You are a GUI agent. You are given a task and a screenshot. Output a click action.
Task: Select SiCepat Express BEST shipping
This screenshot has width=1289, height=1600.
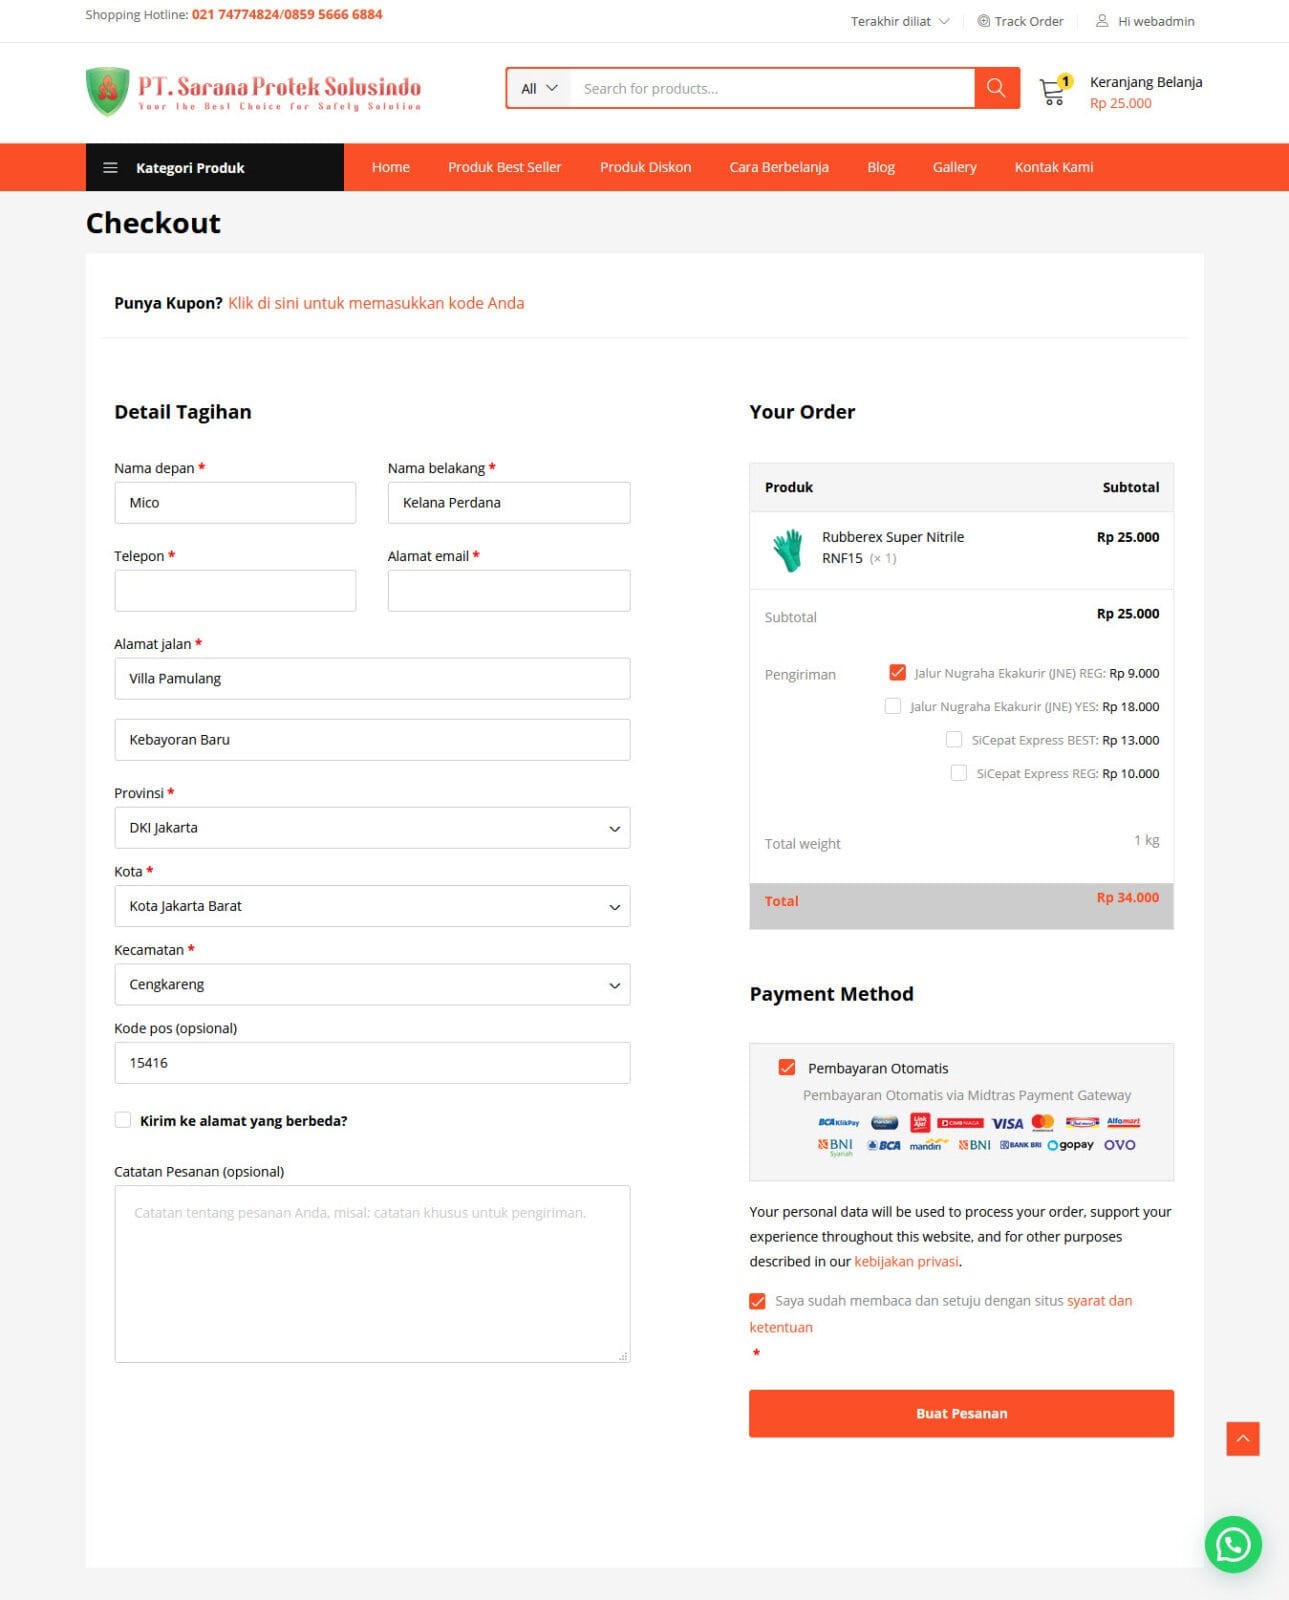(954, 740)
